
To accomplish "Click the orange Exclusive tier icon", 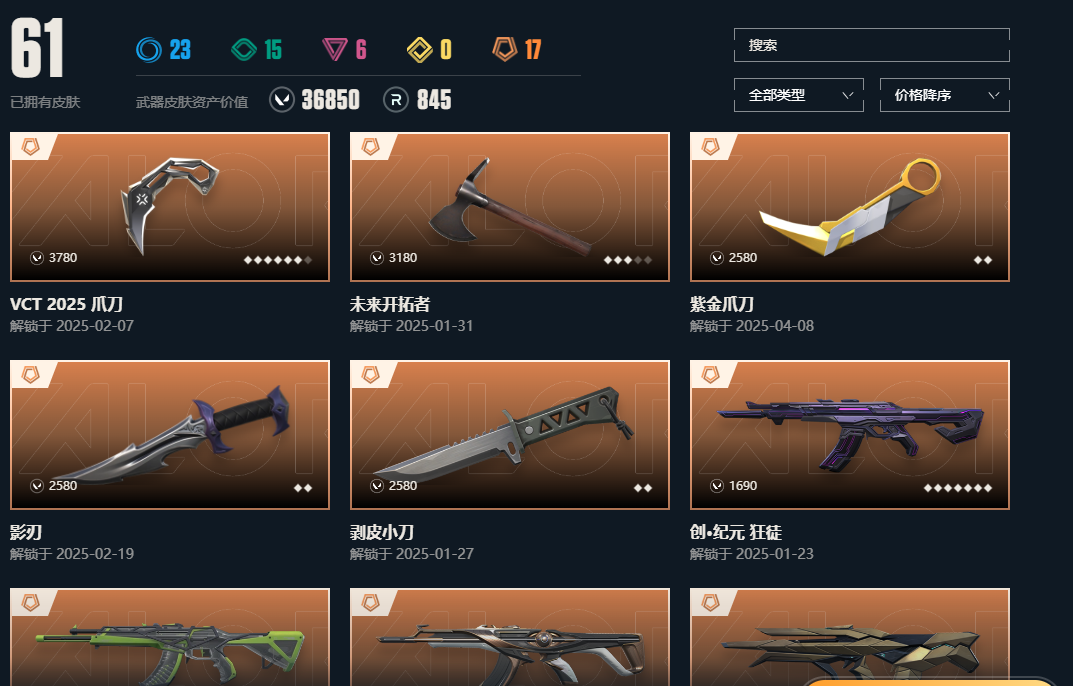I will [504, 49].
